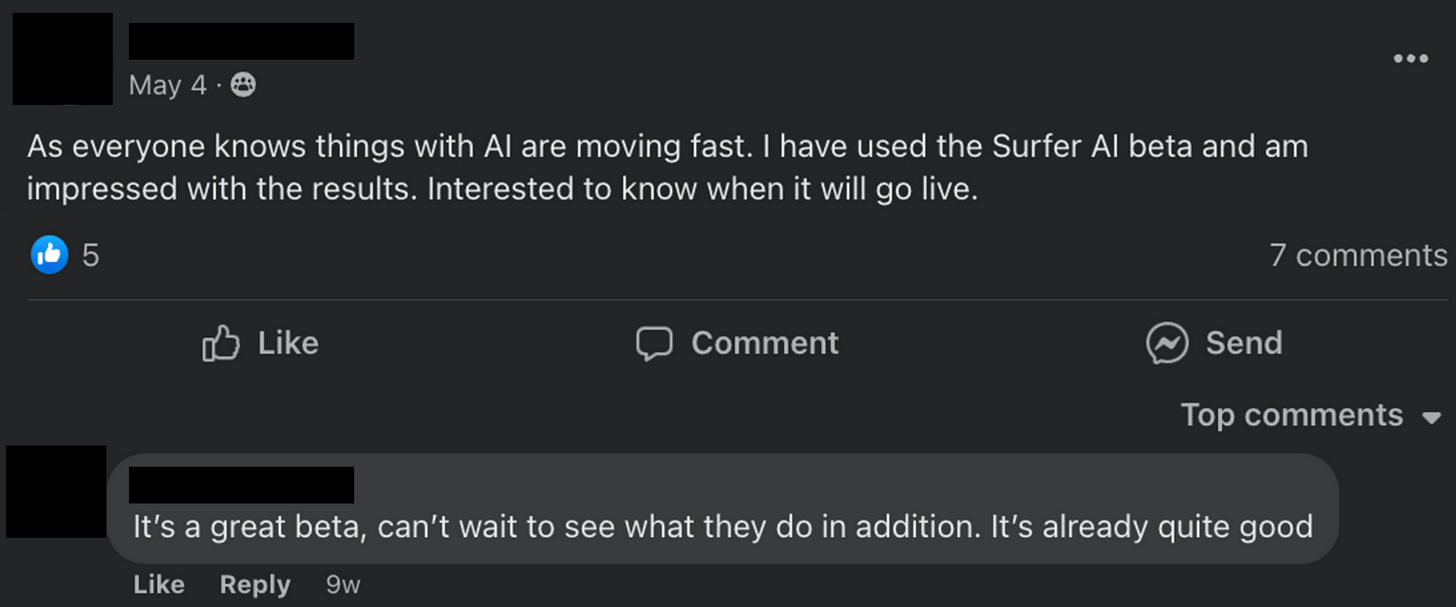The height and width of the screenshot is (607, 1456).
Task: Like the comment about the great beta
Action: pyautogui.click(x=159, y=585)
